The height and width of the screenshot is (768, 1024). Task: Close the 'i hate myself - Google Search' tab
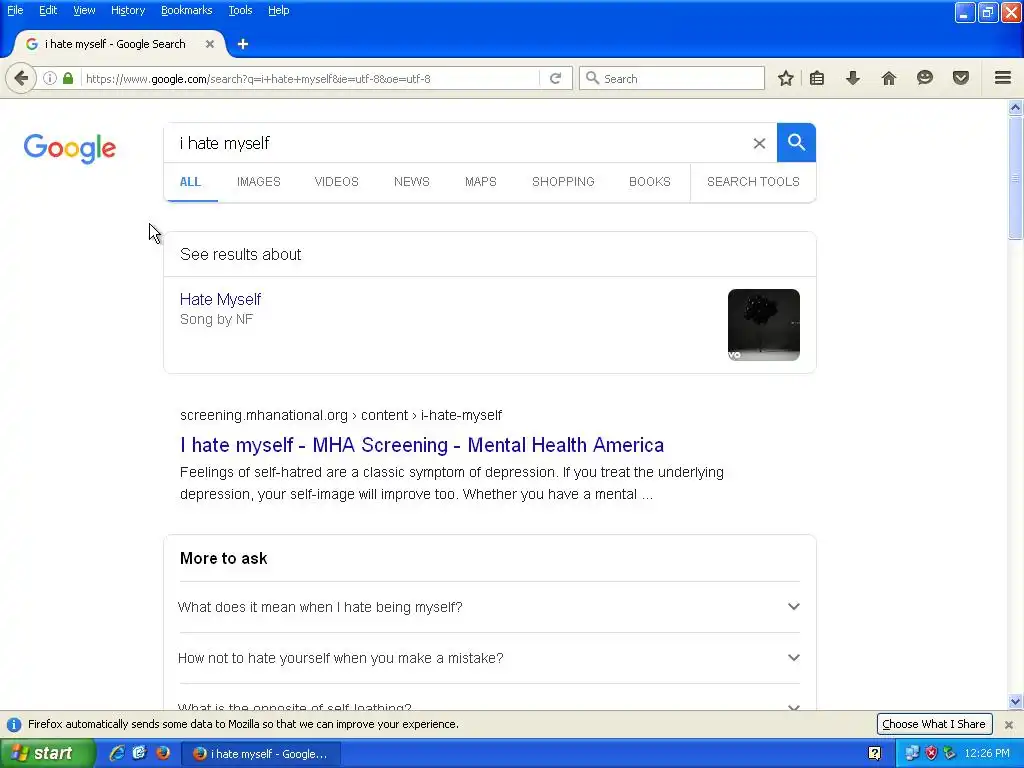point(210,44)
